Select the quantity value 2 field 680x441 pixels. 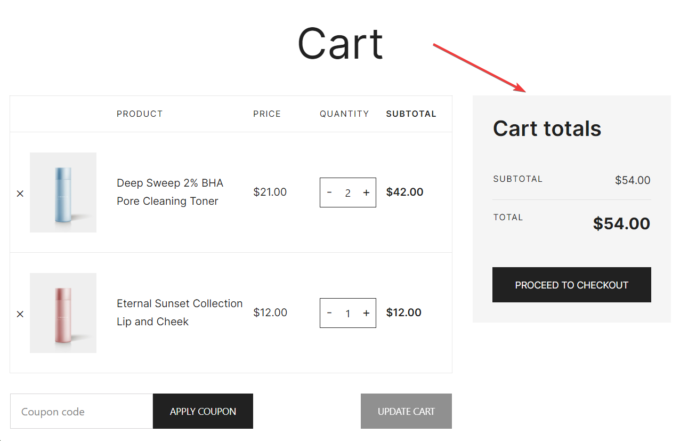click(348, 193)
